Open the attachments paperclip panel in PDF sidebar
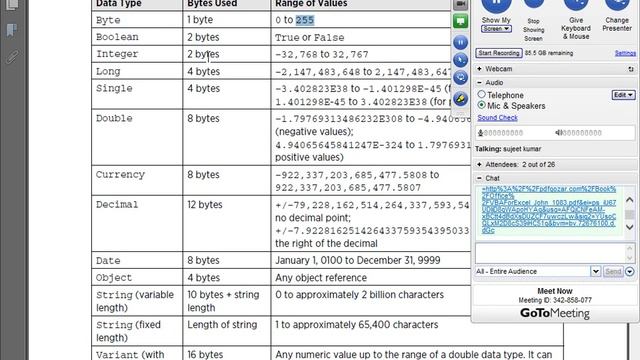This screenshot has width=640, height=360. (11, 57)
